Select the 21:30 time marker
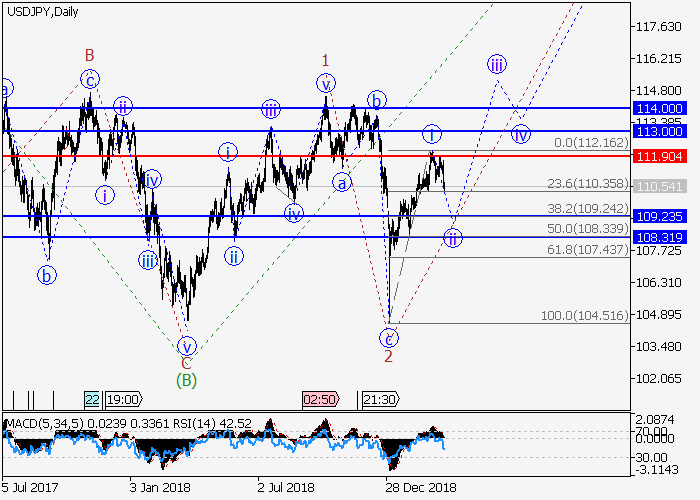The width and height of the screenshot is (700, 500). point(379,399)
